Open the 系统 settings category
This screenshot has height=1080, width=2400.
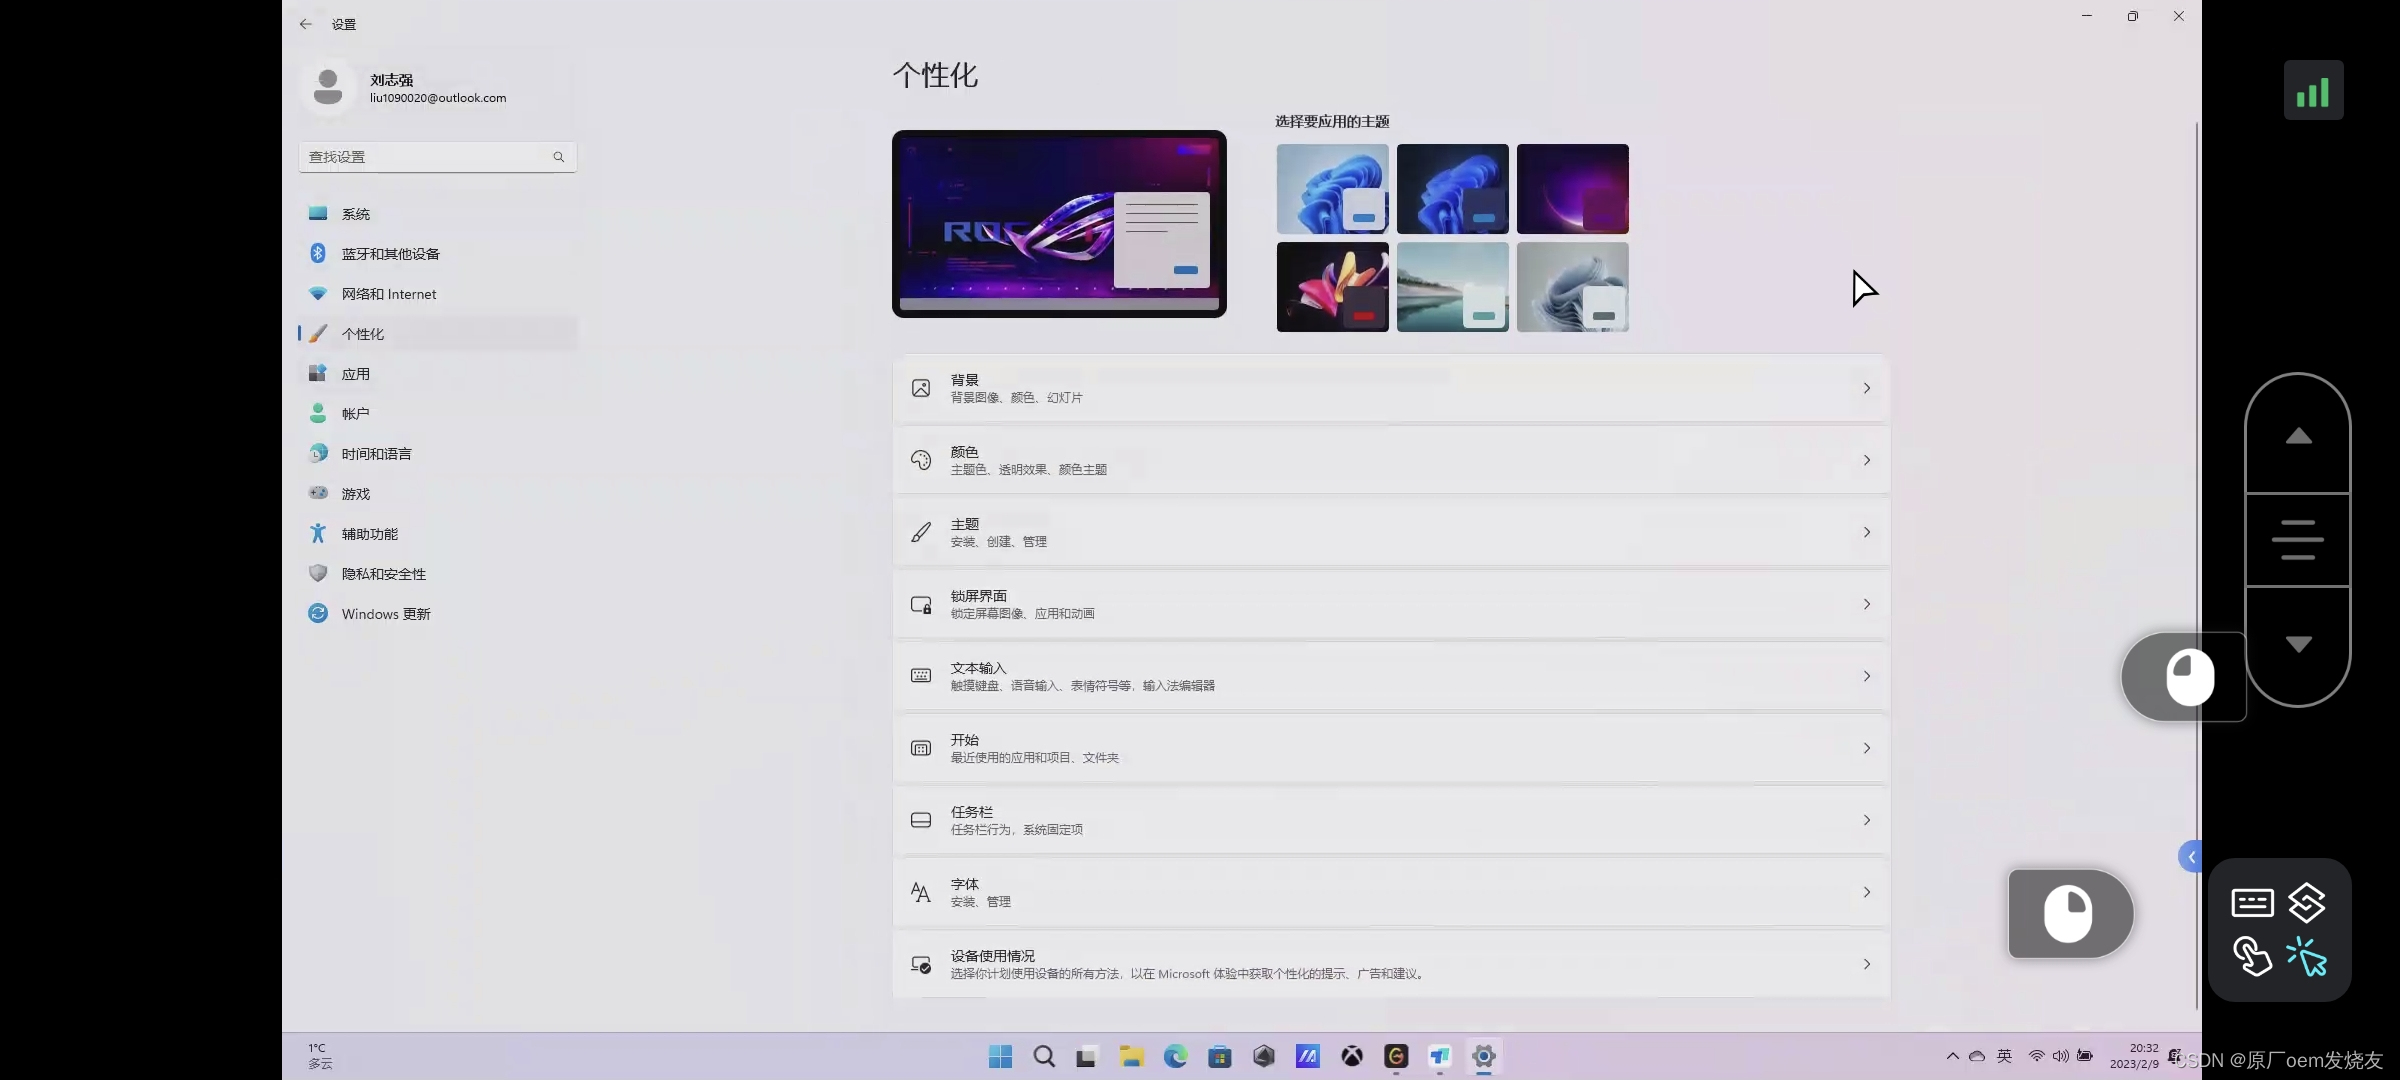[x=438, y=214]
